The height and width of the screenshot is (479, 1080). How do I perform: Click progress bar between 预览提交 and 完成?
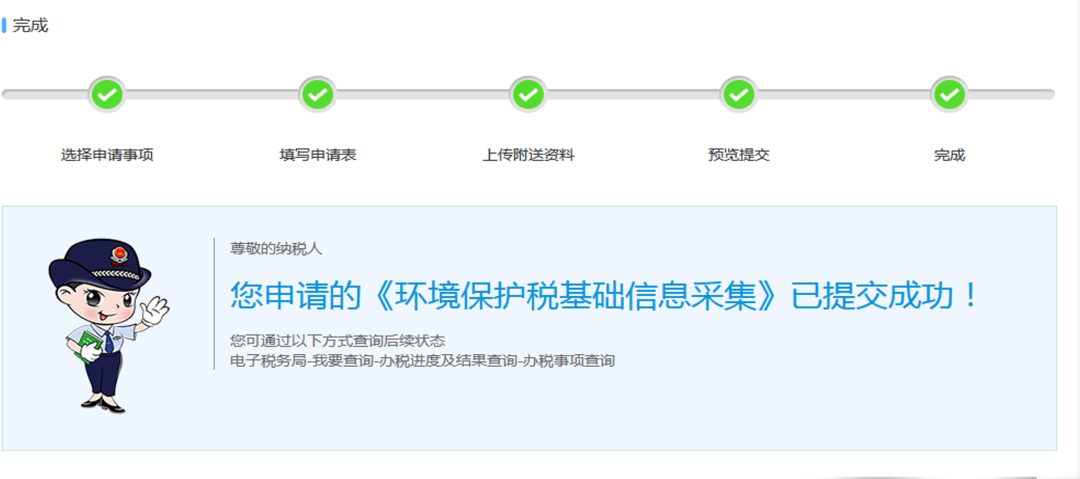pos(844,94)
